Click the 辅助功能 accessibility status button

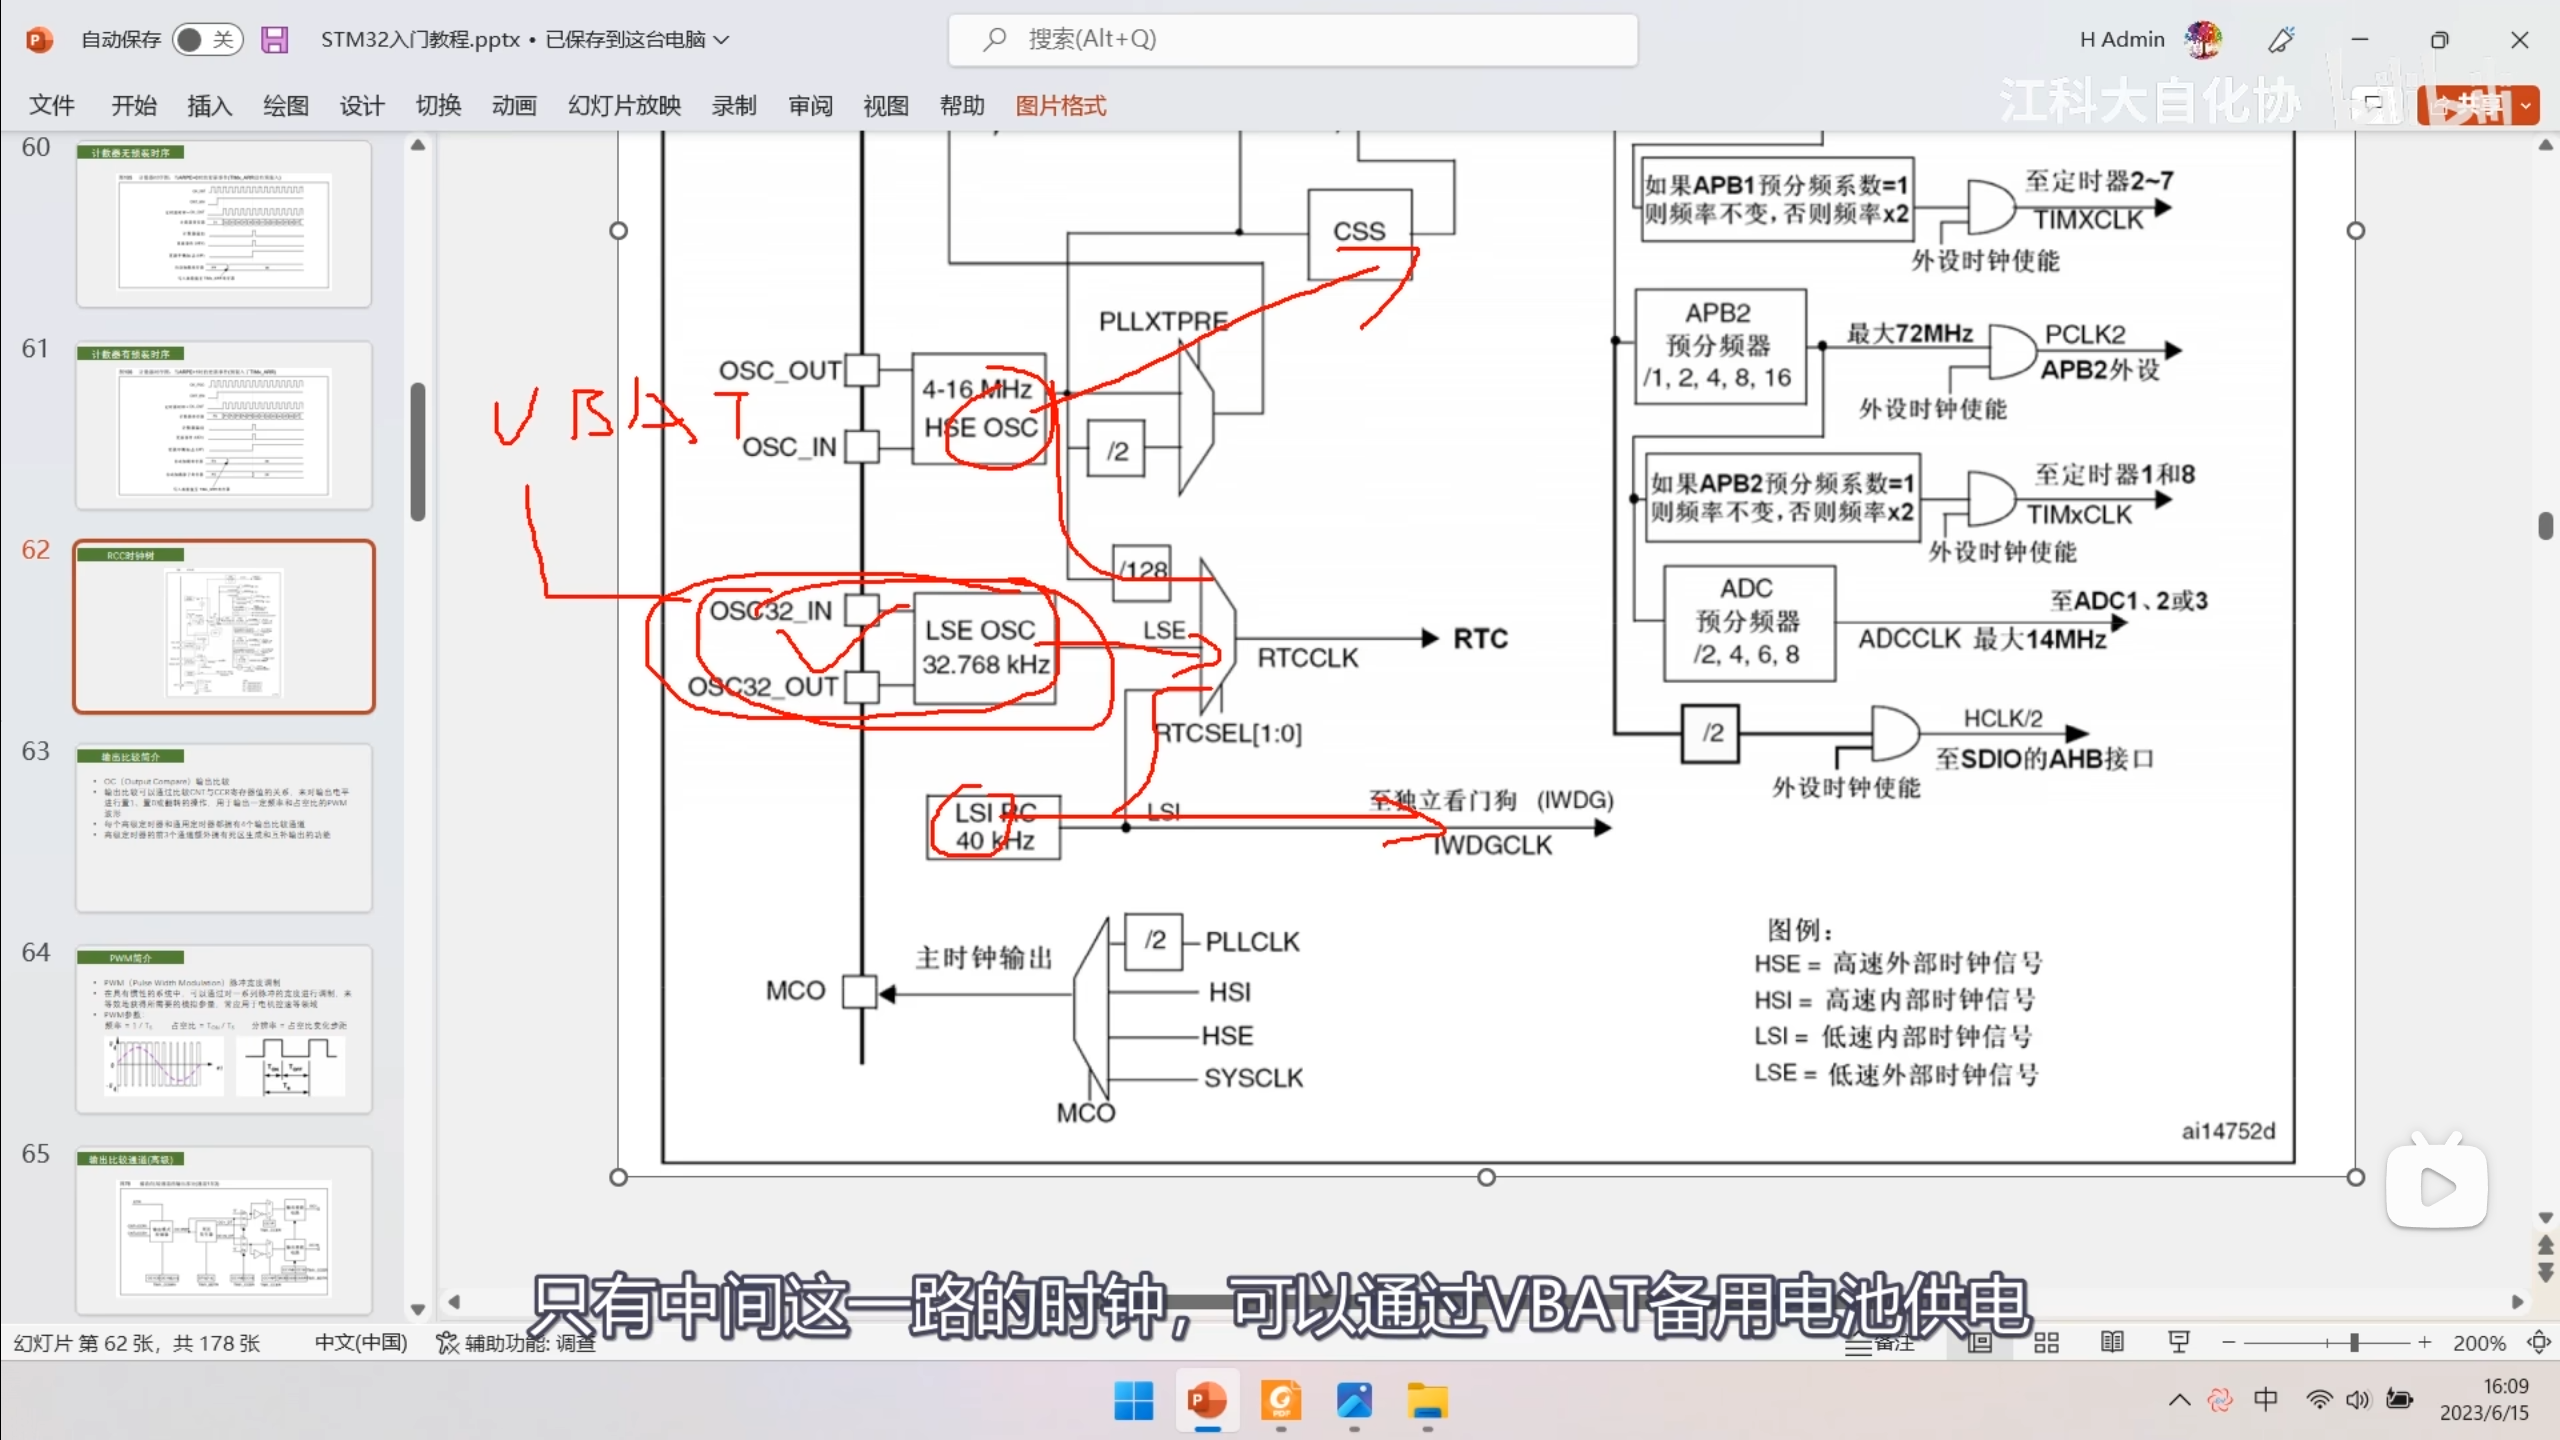click(516, 1343)
